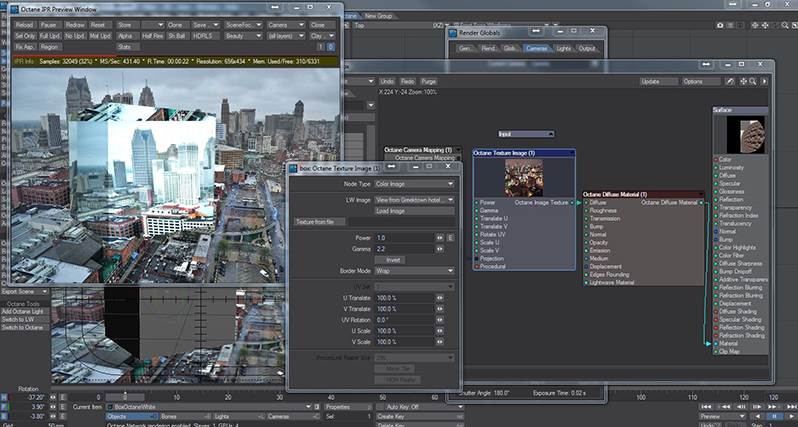Click the envelope E button beside Power
Viewport: 798px width, 427px height.
(451, 237)
